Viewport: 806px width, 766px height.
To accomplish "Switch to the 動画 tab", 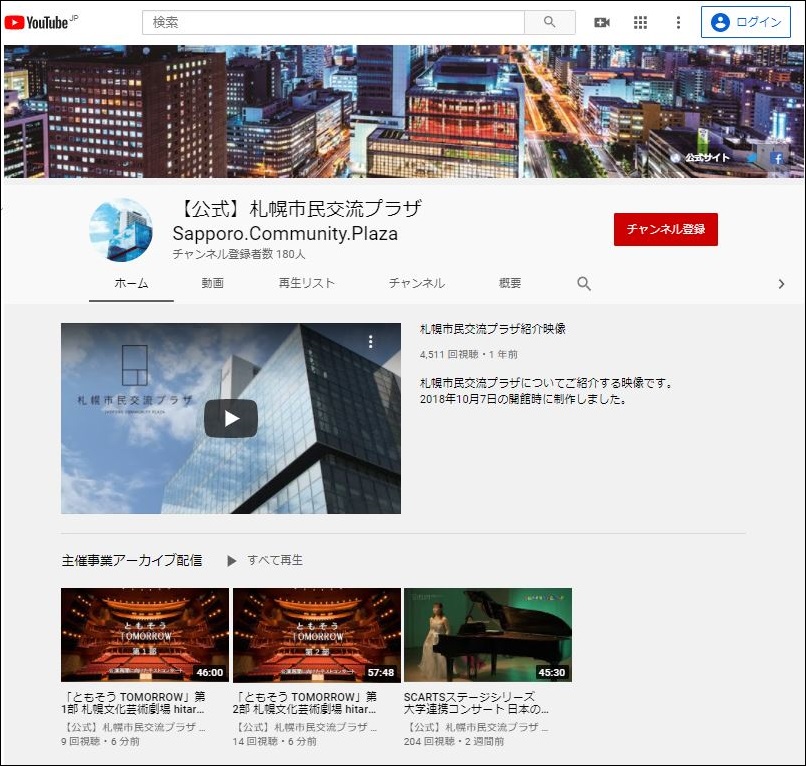I will 212,283.
